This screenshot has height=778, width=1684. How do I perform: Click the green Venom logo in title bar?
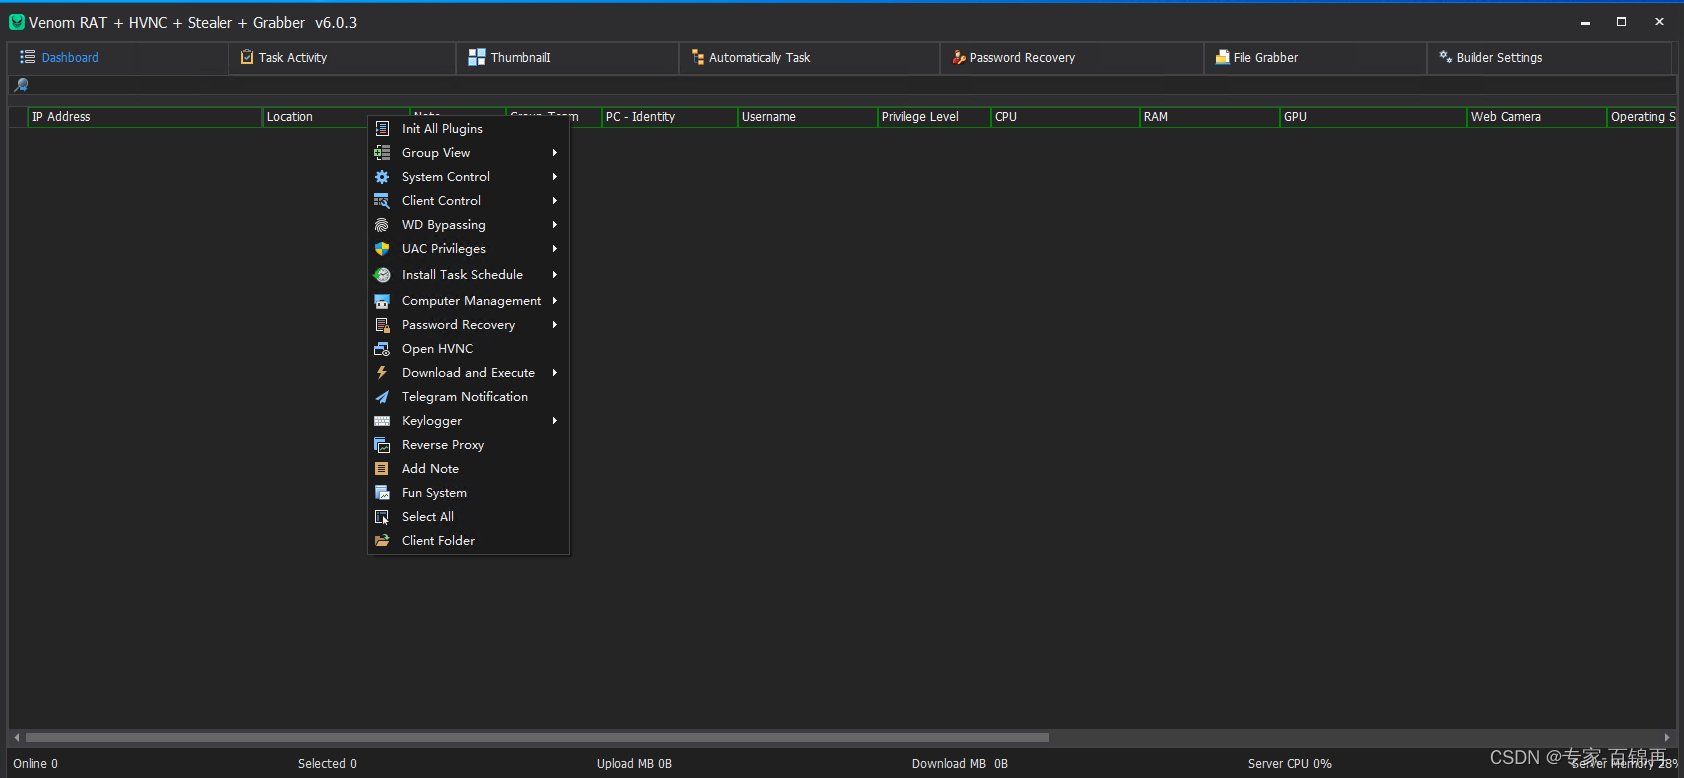17,22
